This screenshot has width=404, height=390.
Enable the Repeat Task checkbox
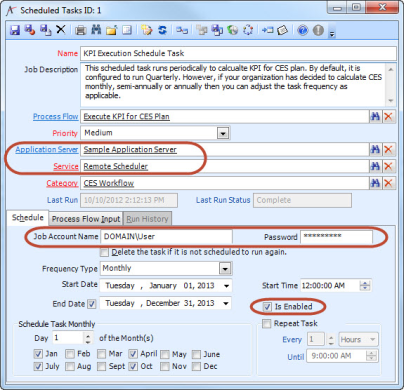coord(266,324)
